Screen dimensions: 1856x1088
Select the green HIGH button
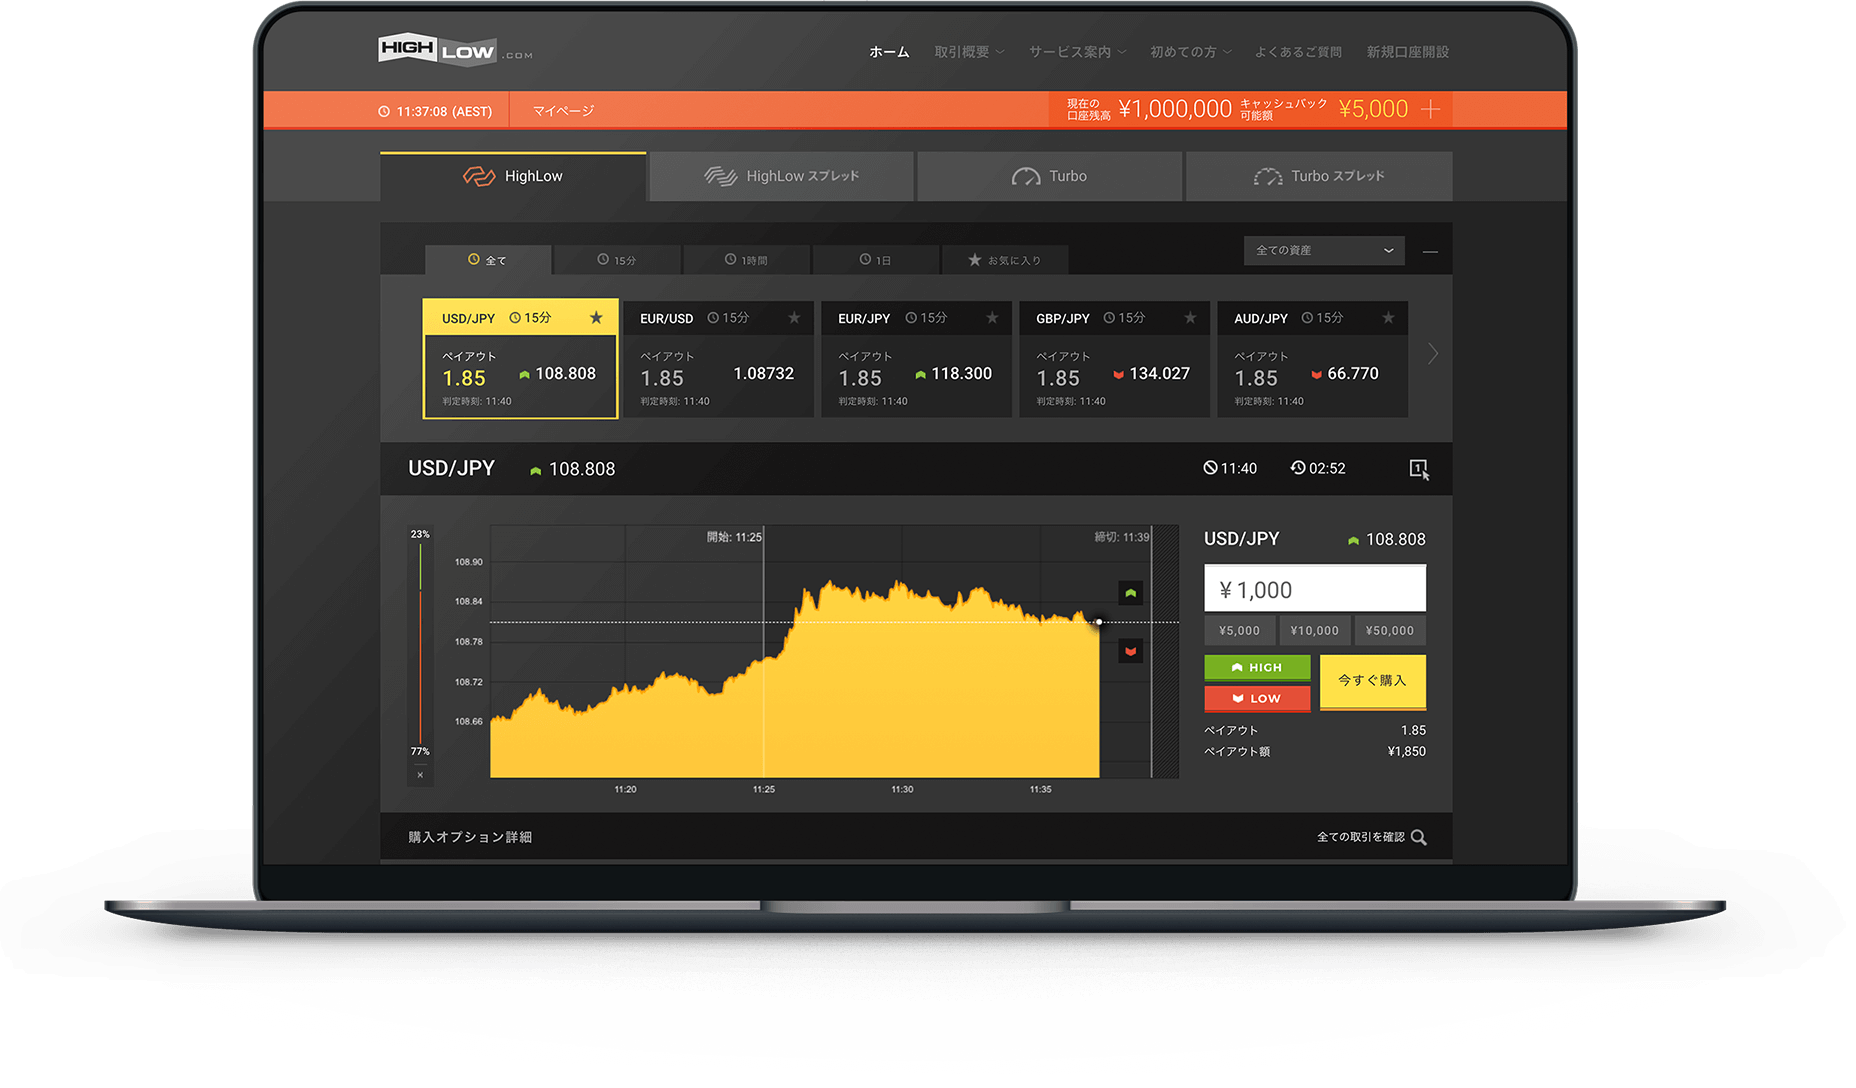1257,668
